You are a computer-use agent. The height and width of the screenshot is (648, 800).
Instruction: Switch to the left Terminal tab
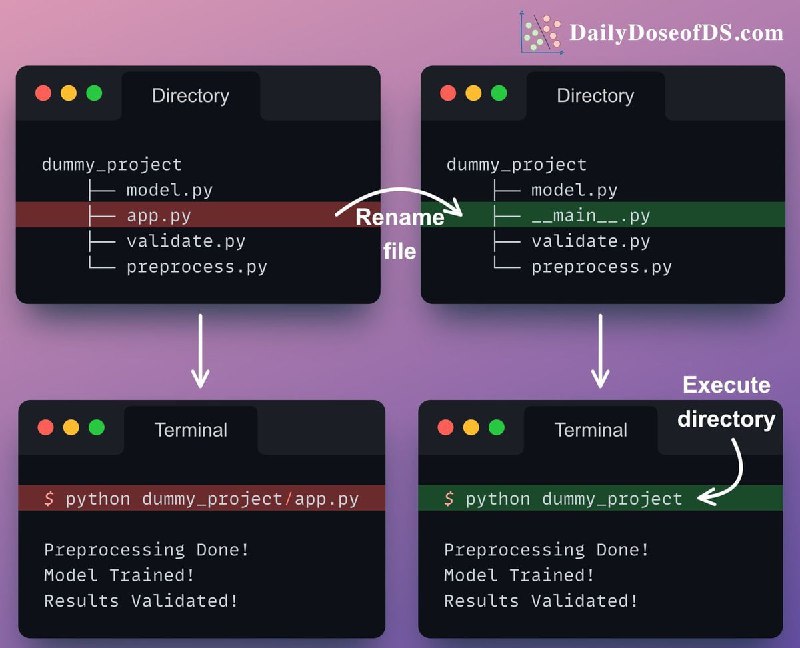pos(191,430)
